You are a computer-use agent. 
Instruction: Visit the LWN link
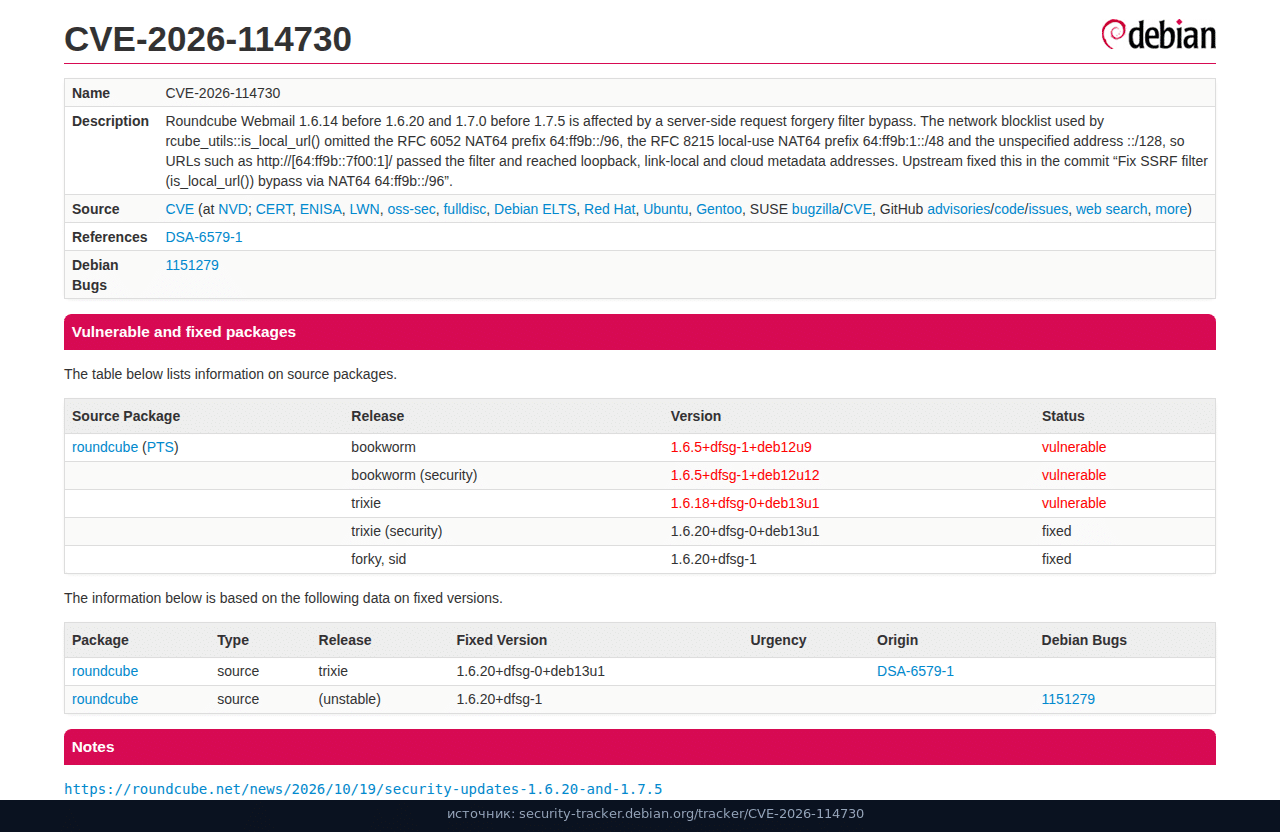[x=364, y=209]
